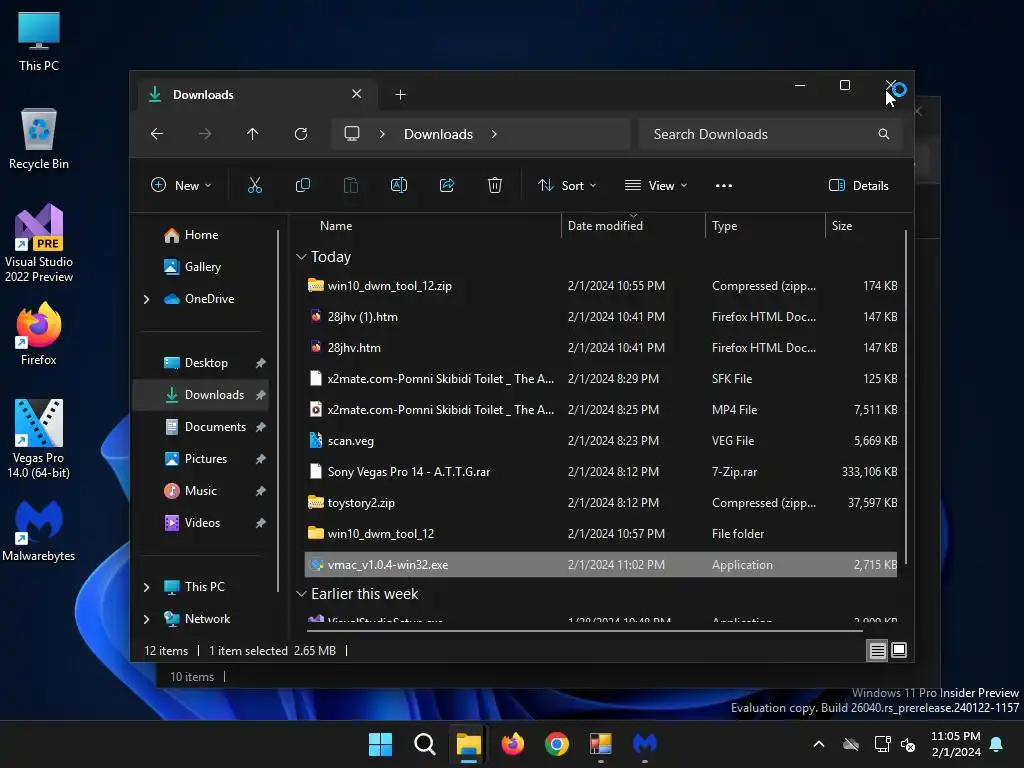Select Malwarebytes desktop icon
1024x768 pixels.
pos(39,530)
